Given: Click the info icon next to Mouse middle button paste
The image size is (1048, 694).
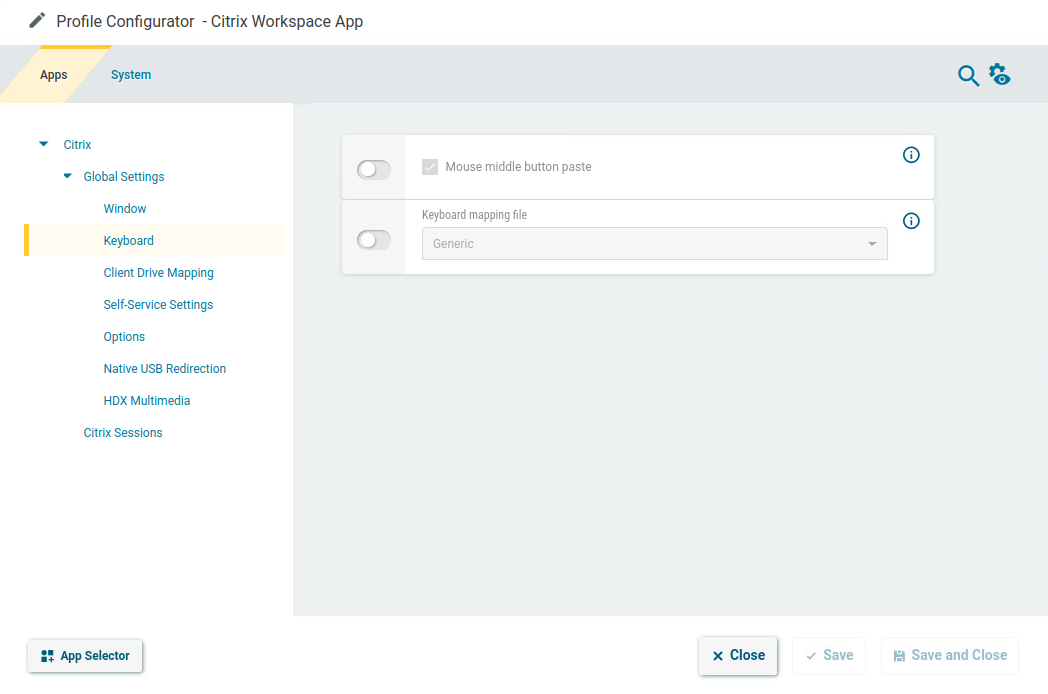Looking at the screenshot, I should tap(911, 155).
